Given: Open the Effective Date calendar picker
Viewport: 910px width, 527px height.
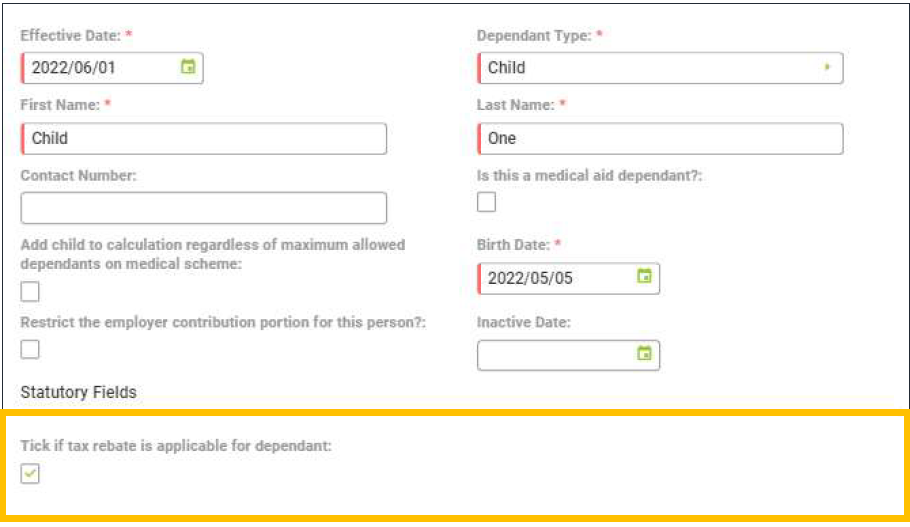Looking at the screenshot, I should click(187, 68).
